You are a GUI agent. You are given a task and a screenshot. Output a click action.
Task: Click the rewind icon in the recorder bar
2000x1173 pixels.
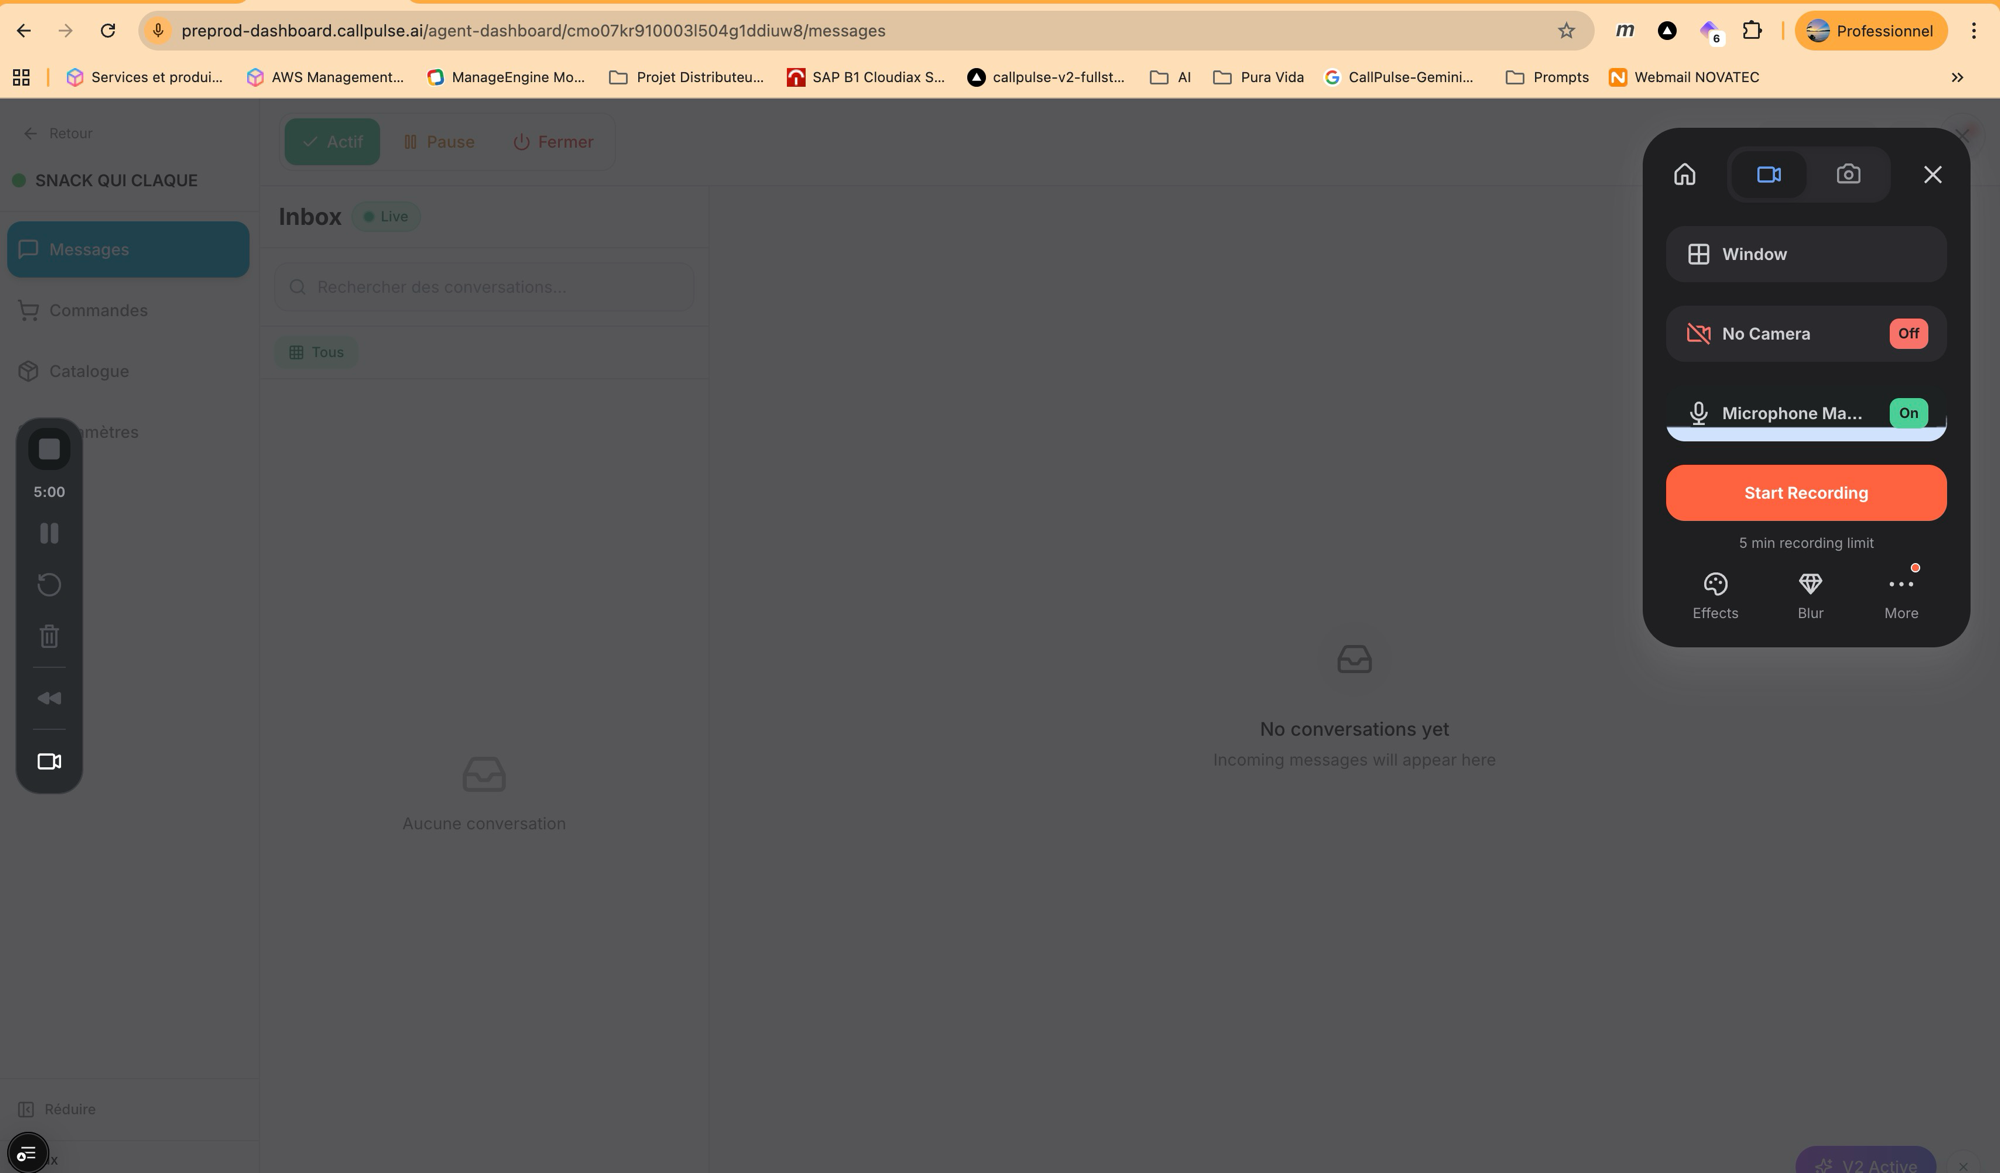point(49,698)
